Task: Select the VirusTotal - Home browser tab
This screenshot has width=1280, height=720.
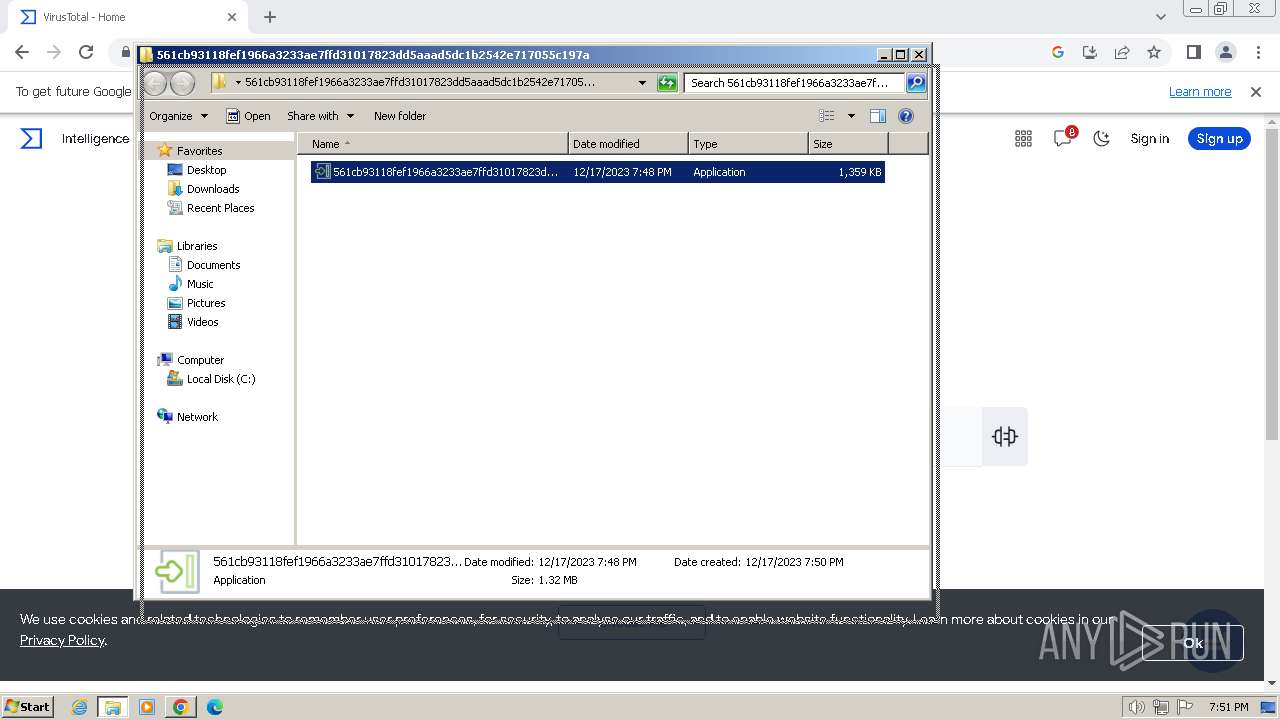Action: point(125,17)
